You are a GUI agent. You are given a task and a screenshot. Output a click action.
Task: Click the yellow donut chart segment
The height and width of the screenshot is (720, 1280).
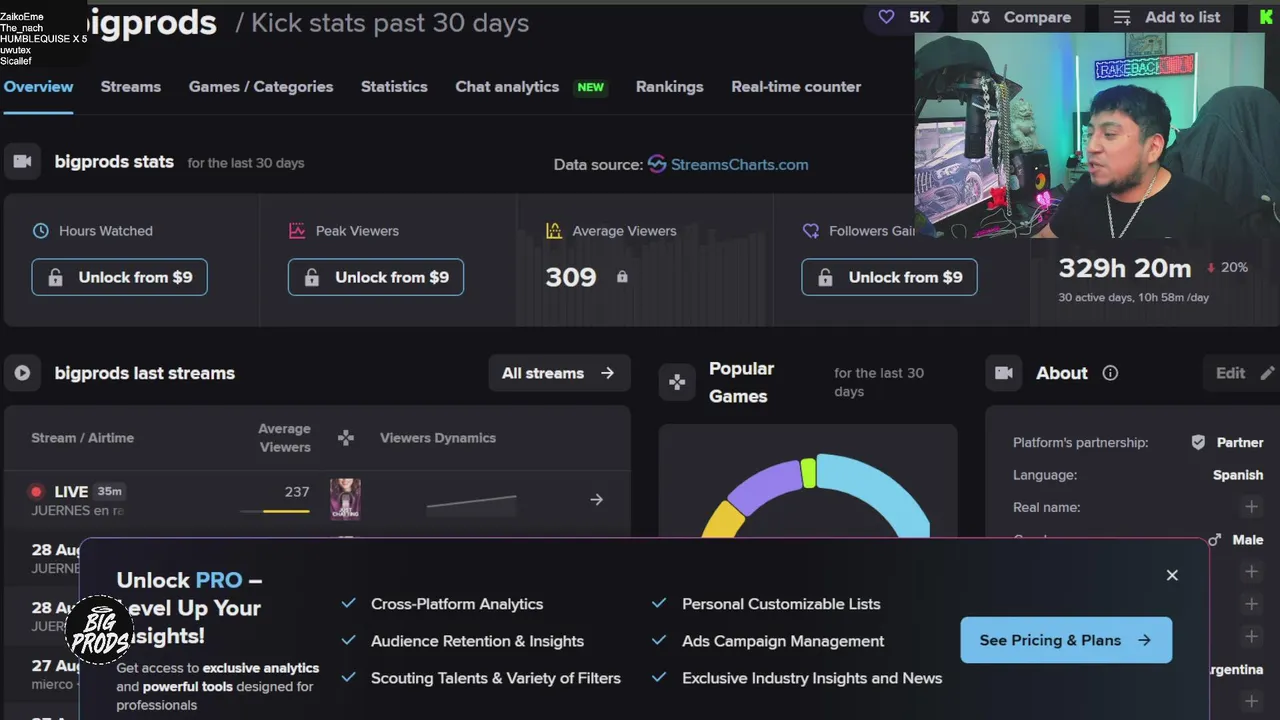tap(722, 520)
